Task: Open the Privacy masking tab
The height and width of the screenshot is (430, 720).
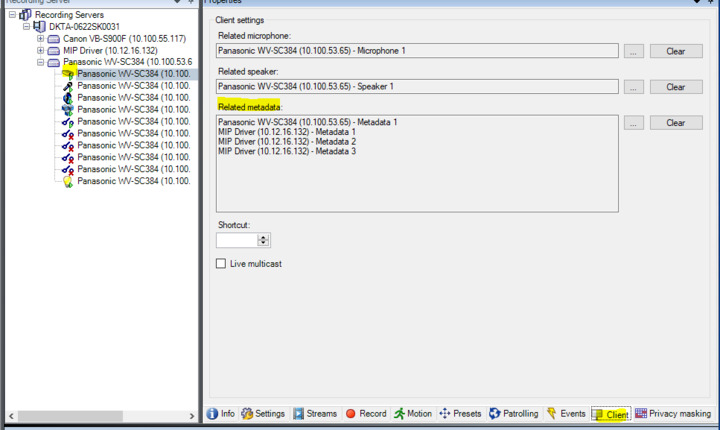Action: pos(673,414)
